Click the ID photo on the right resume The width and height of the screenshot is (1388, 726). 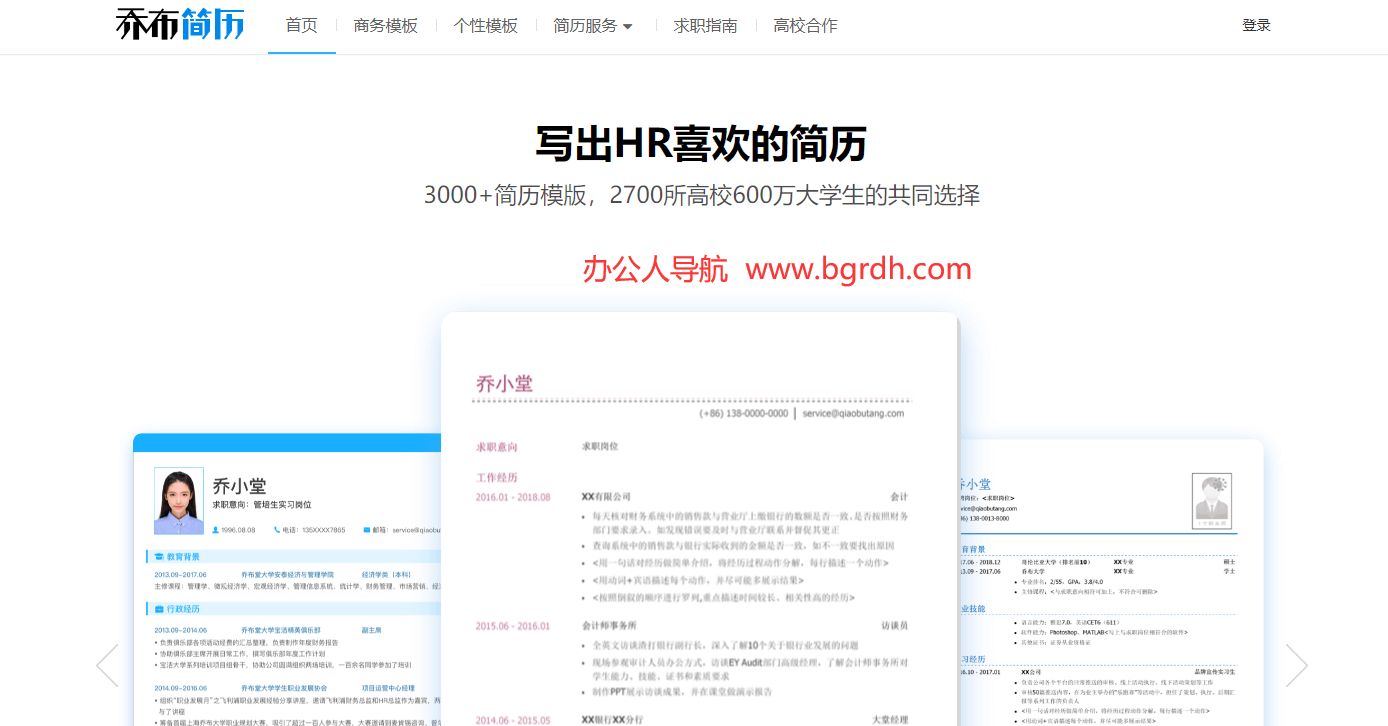[x=1212, y=500]
